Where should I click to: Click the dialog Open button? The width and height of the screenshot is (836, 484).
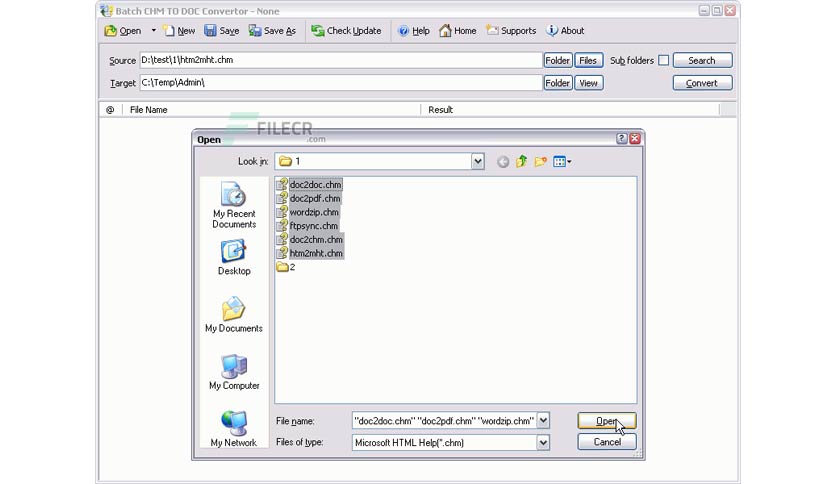tap(607, 421)
